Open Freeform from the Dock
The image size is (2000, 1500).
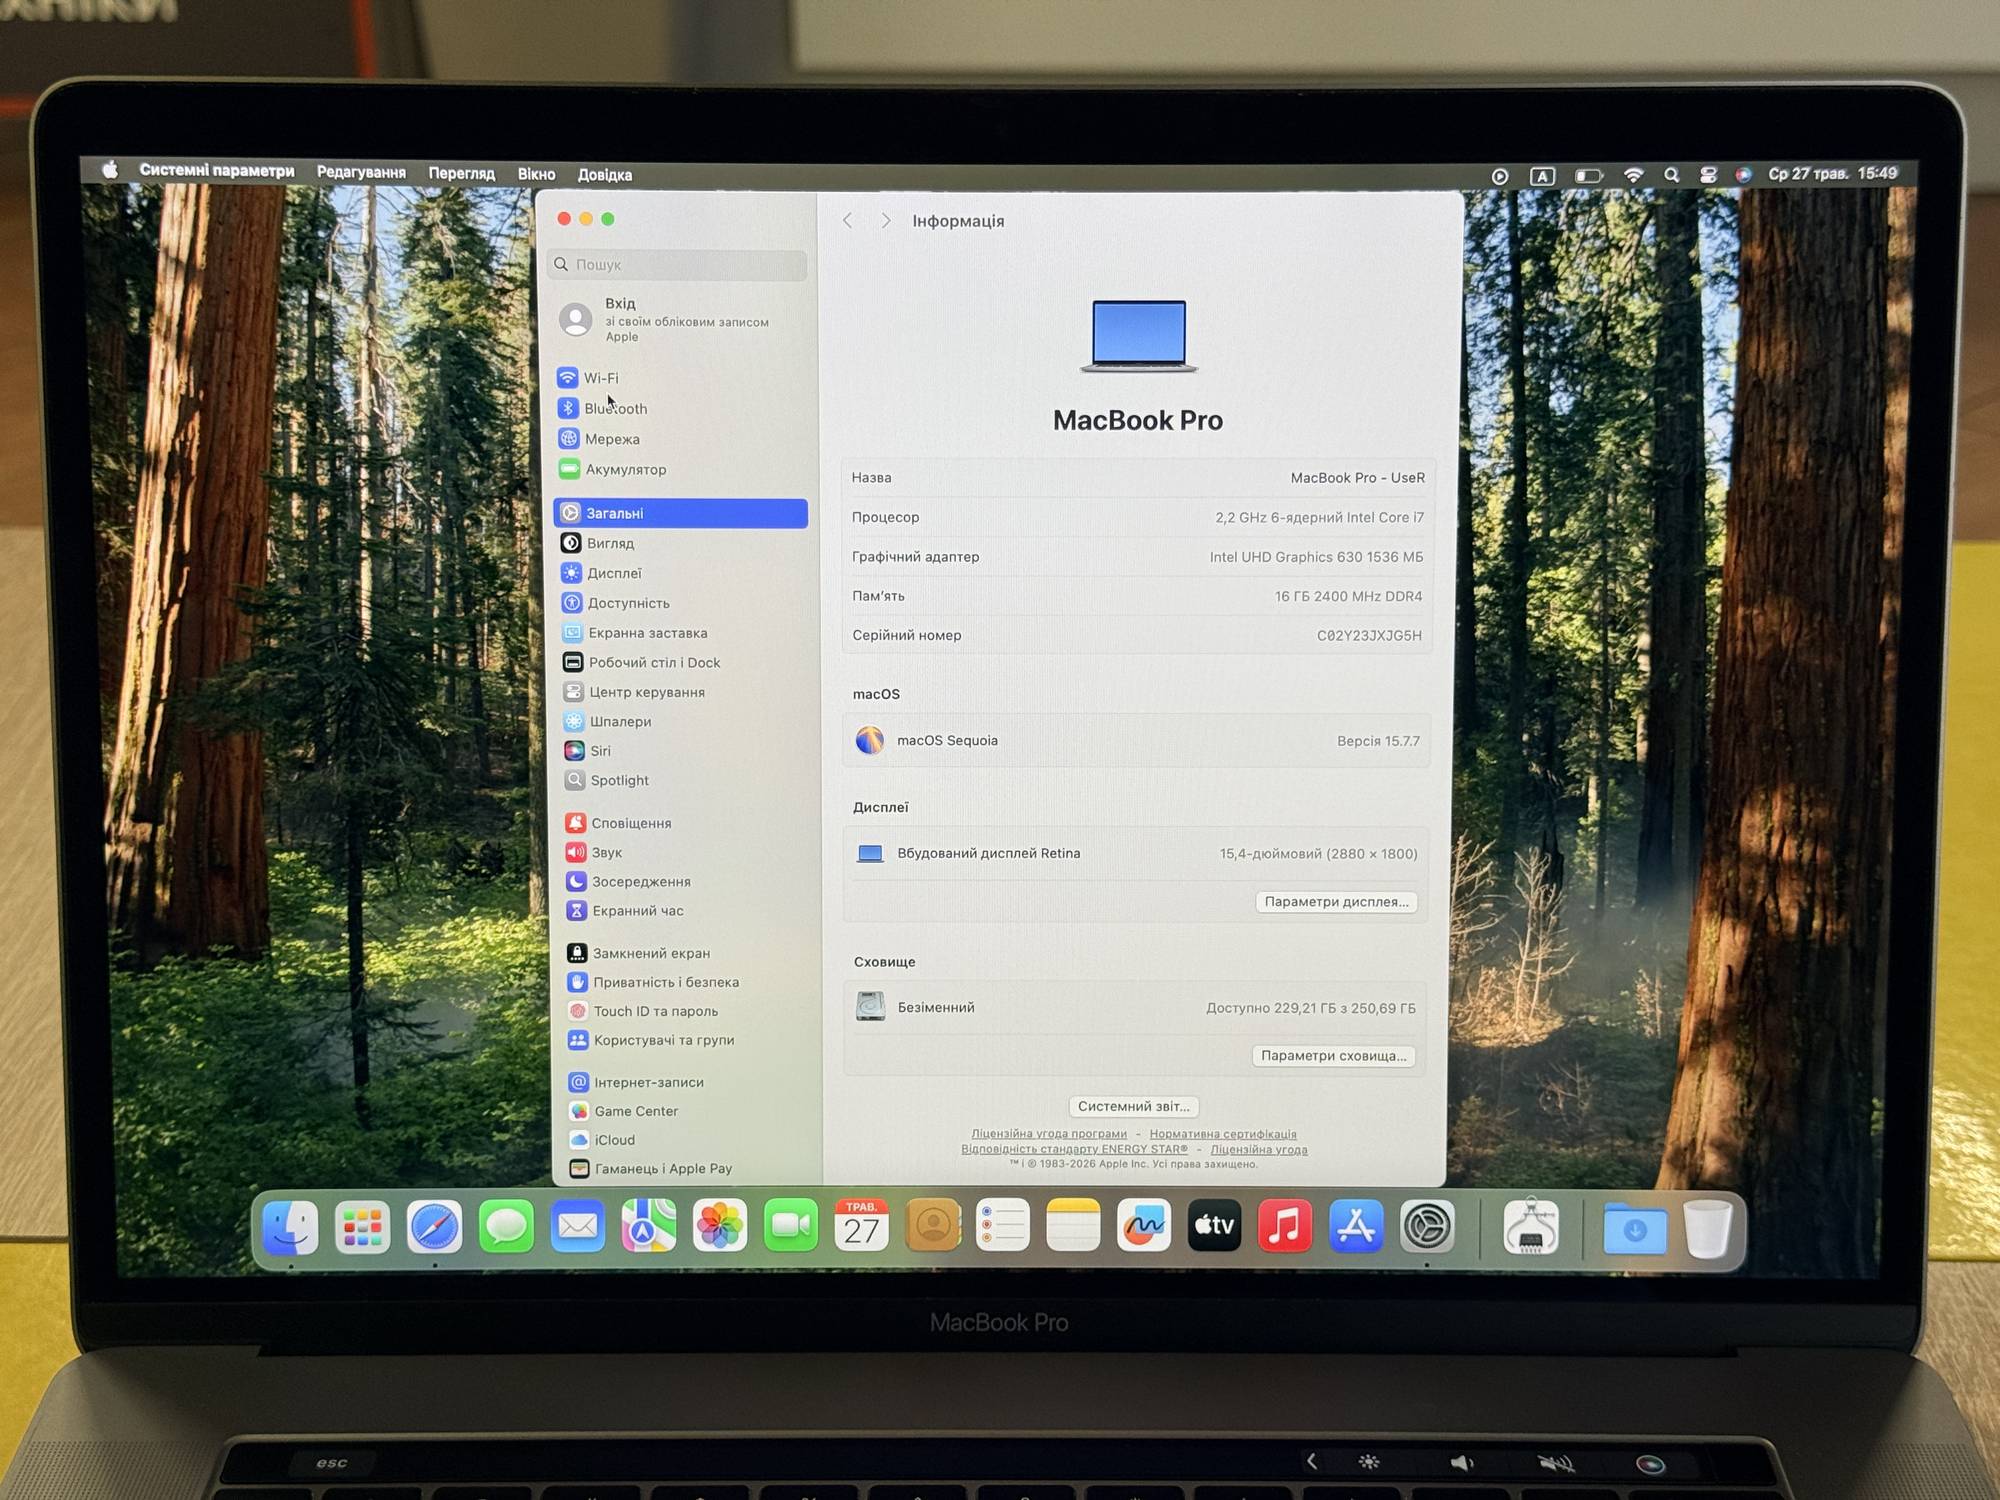point(1143,1225)
